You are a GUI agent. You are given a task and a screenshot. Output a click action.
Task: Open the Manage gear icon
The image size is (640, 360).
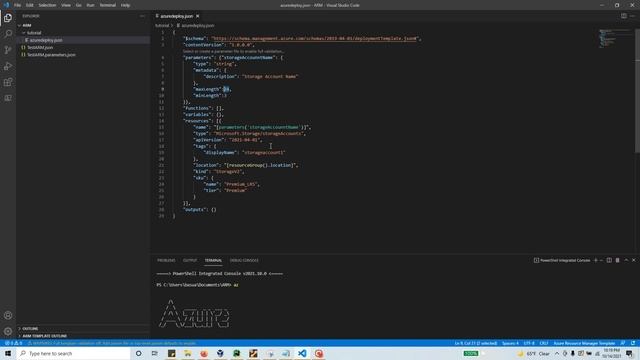coord(8,331)
